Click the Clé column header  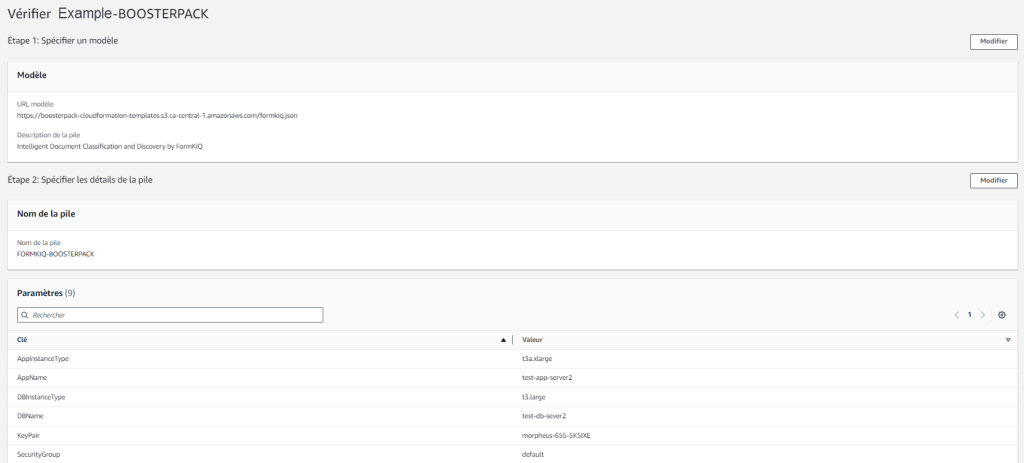(x=23, y=340)
